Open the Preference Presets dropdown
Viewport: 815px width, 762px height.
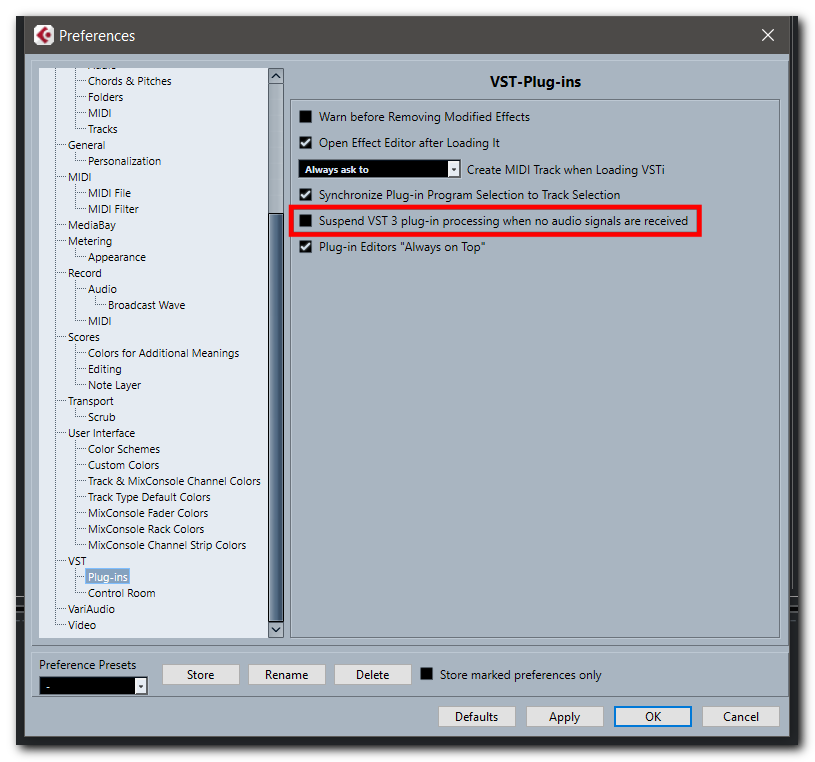pyautogui.click(x=140, y=686)
